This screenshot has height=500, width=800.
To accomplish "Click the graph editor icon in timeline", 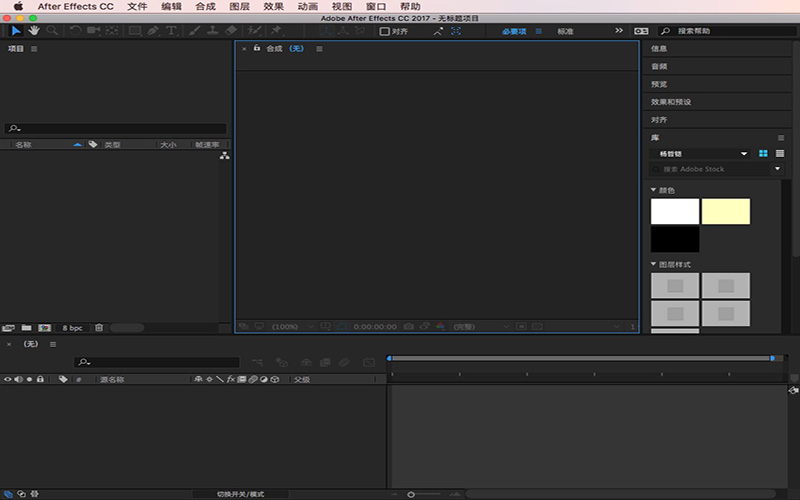I will tap(369, 362).
